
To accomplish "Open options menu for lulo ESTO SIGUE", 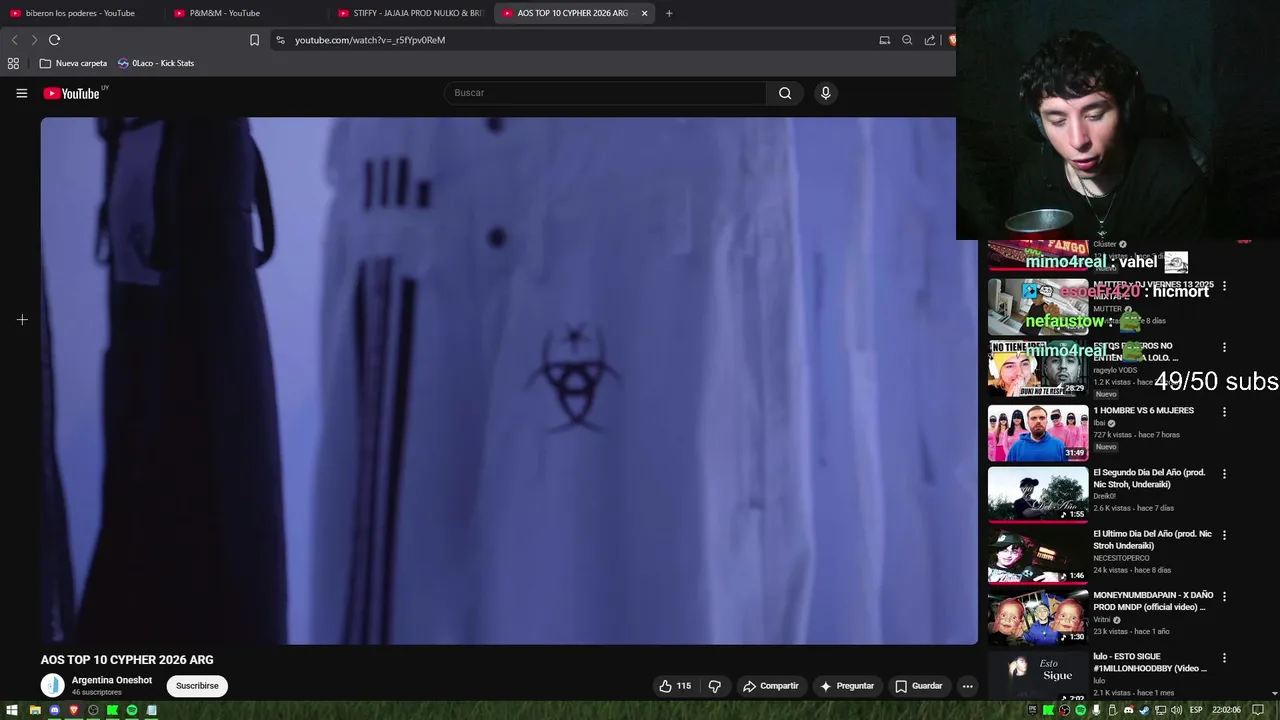I will 1224,658.
